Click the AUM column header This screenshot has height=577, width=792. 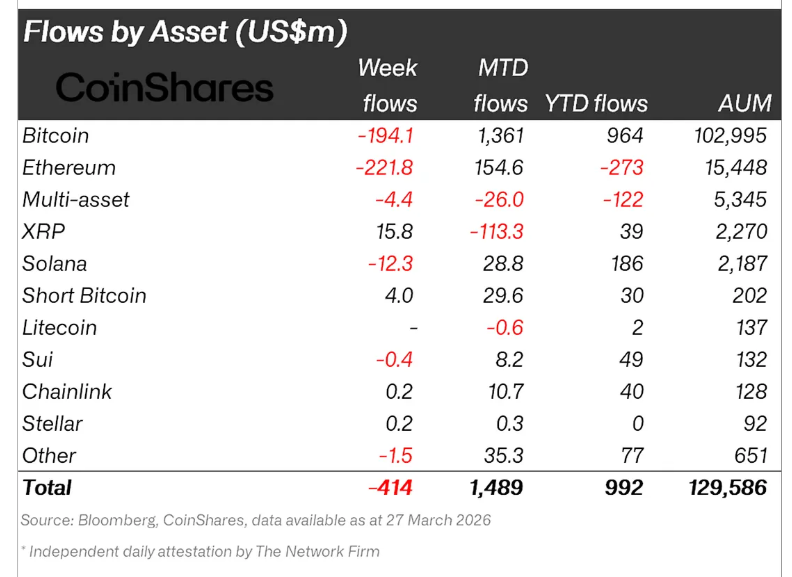point(745,104)
